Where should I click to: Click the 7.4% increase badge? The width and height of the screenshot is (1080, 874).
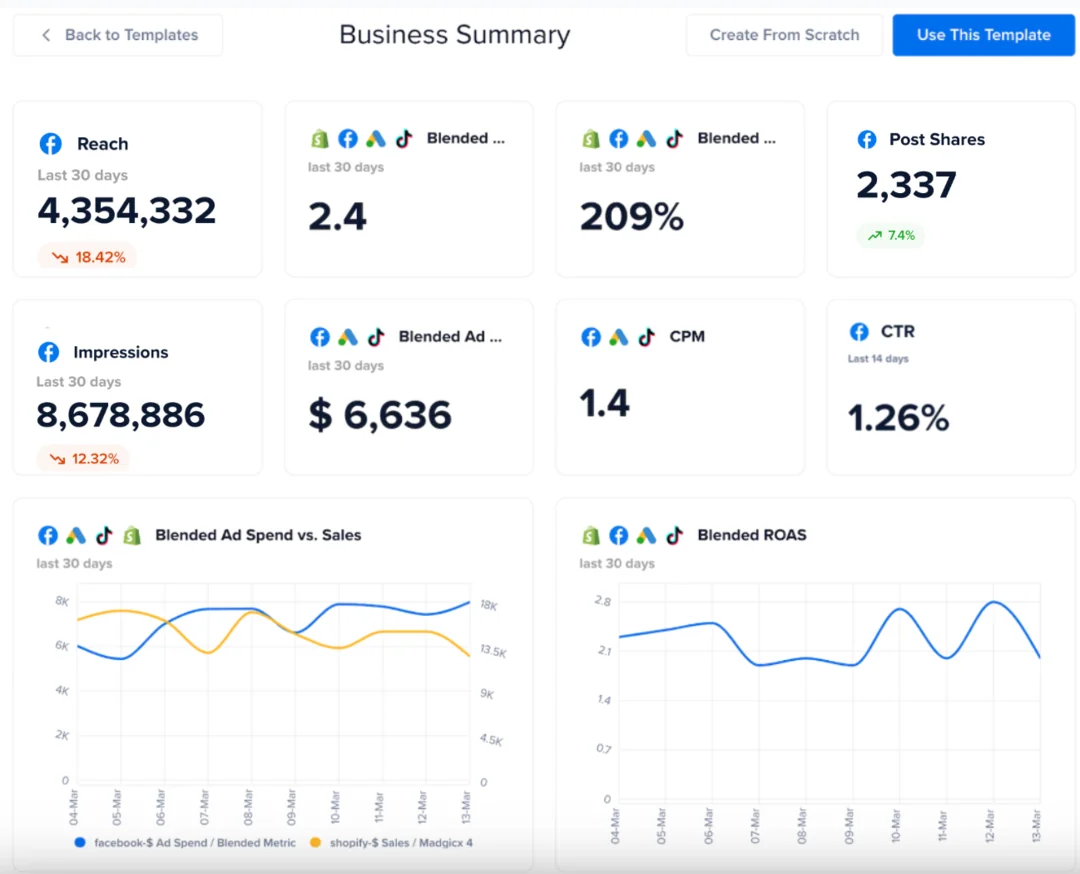tap(891, 236)
